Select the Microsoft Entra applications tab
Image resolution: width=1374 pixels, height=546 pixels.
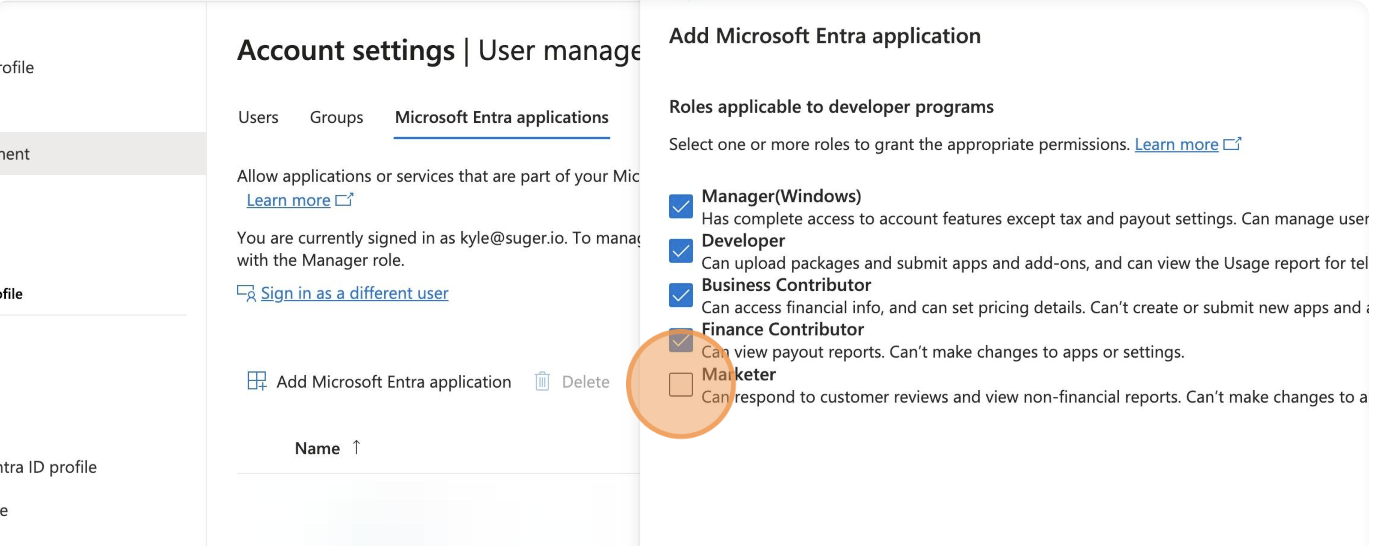[x=502, y=117]
